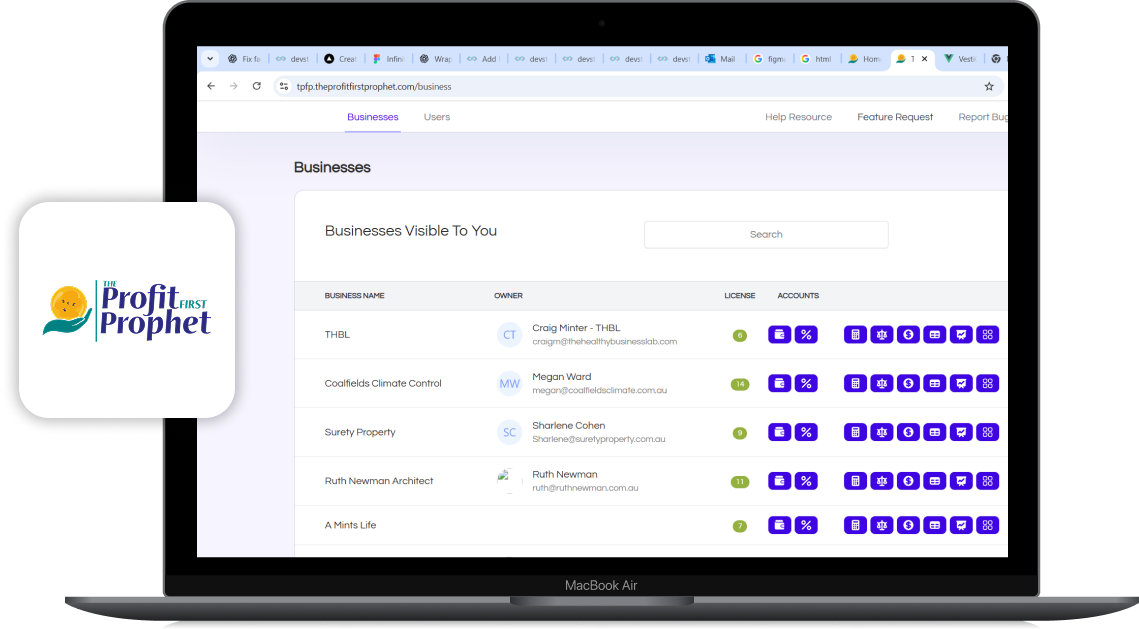This screenshot has height=629, width=1139.
Task: Open the Help Resource link
Action: pos(798,117)
